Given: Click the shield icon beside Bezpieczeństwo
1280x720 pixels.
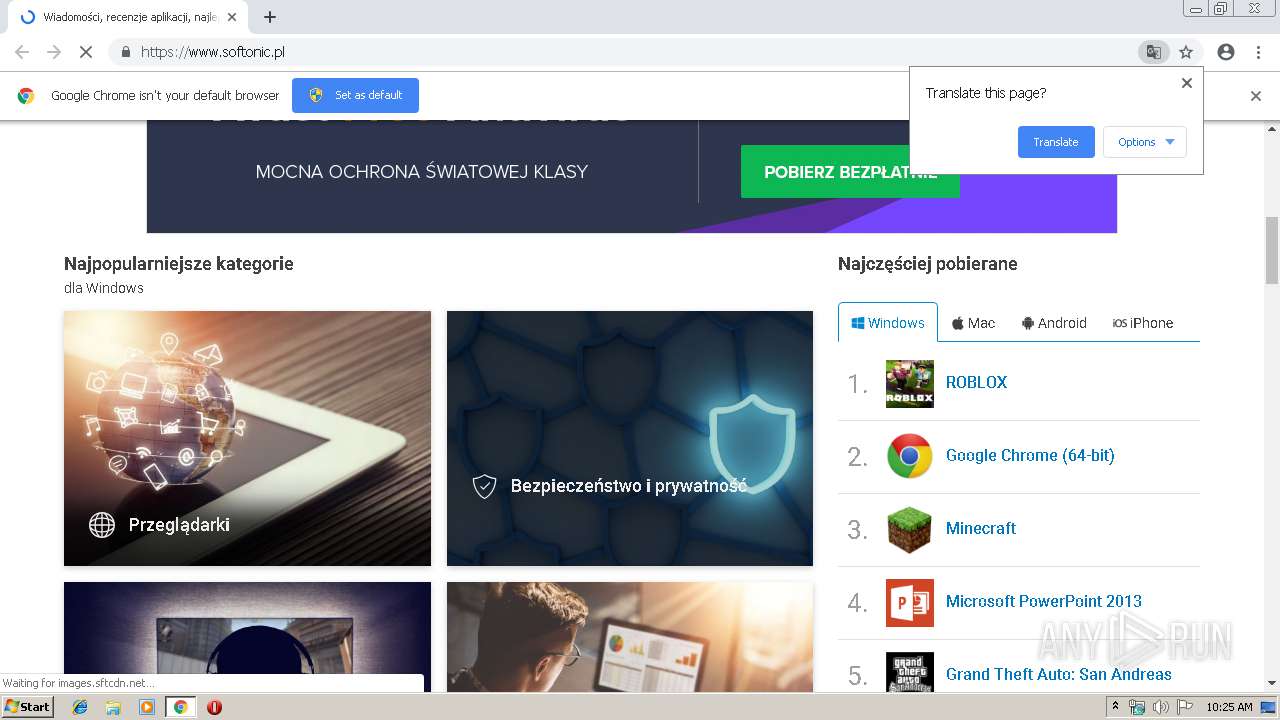Looking at the screenshot, I should (484, 486).
